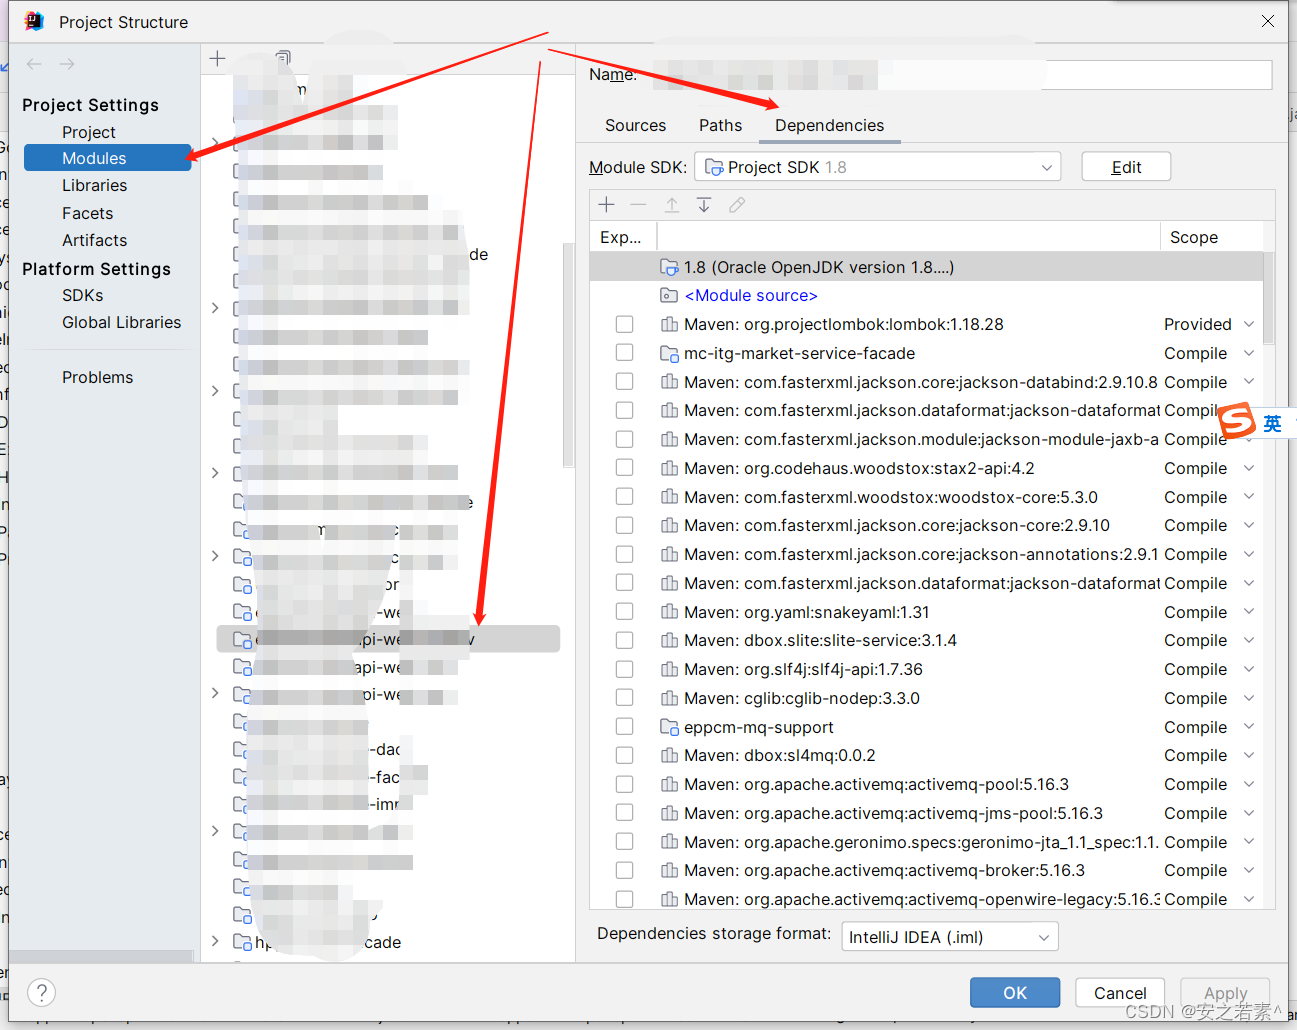Click the module tree vertical scrollbar
The width and height of the screenshot is (1297, 1030).
(x=568, y=355)
